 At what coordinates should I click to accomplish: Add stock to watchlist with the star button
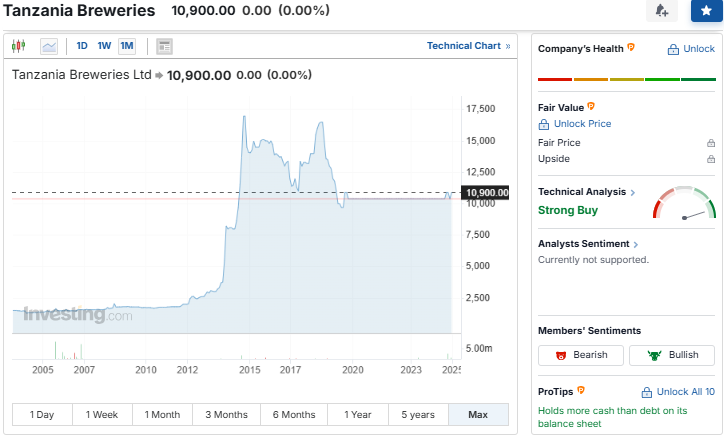click(x=706, y=10)
